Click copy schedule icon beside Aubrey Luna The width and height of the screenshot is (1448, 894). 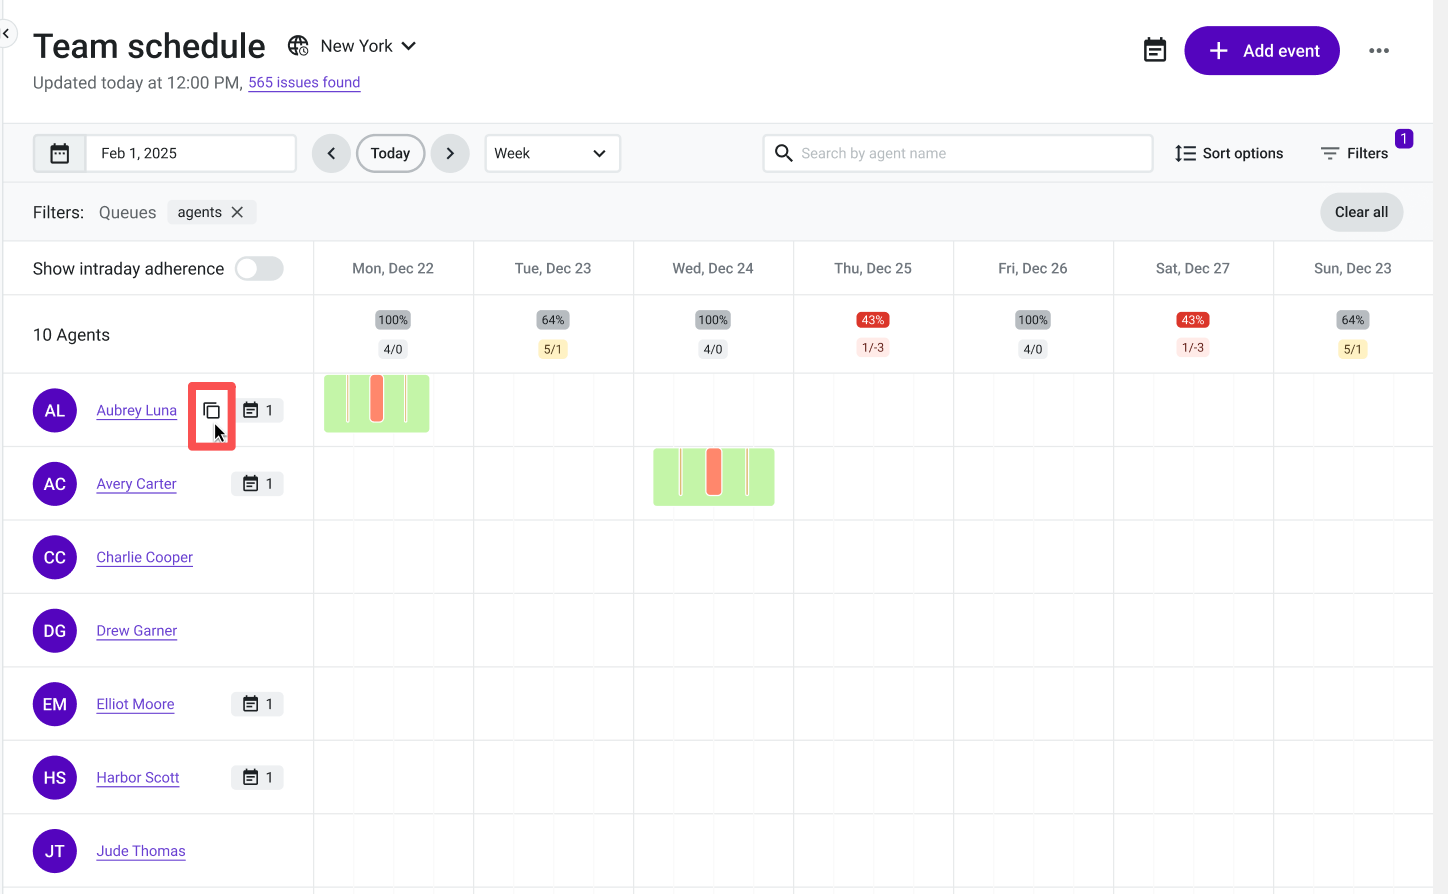211,411
